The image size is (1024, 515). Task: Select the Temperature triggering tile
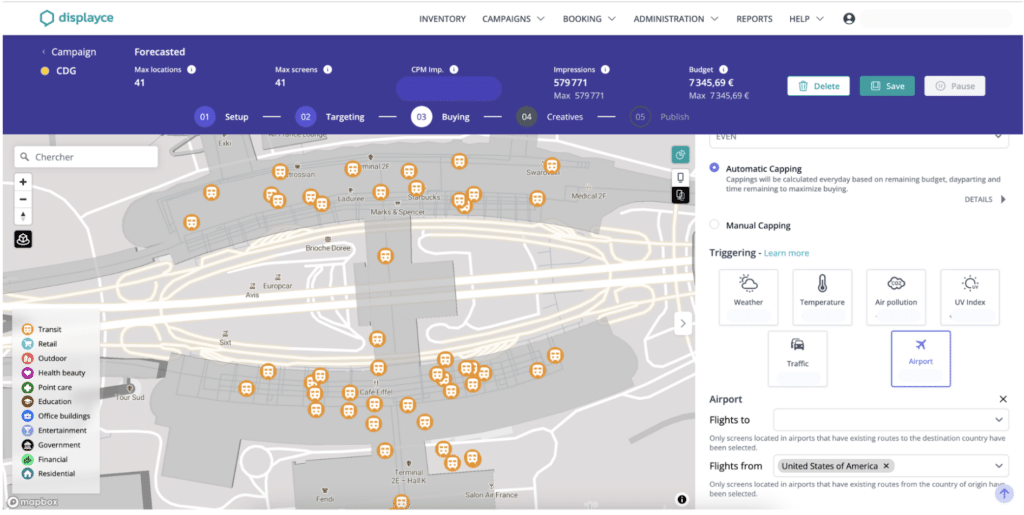pos(822,297)
